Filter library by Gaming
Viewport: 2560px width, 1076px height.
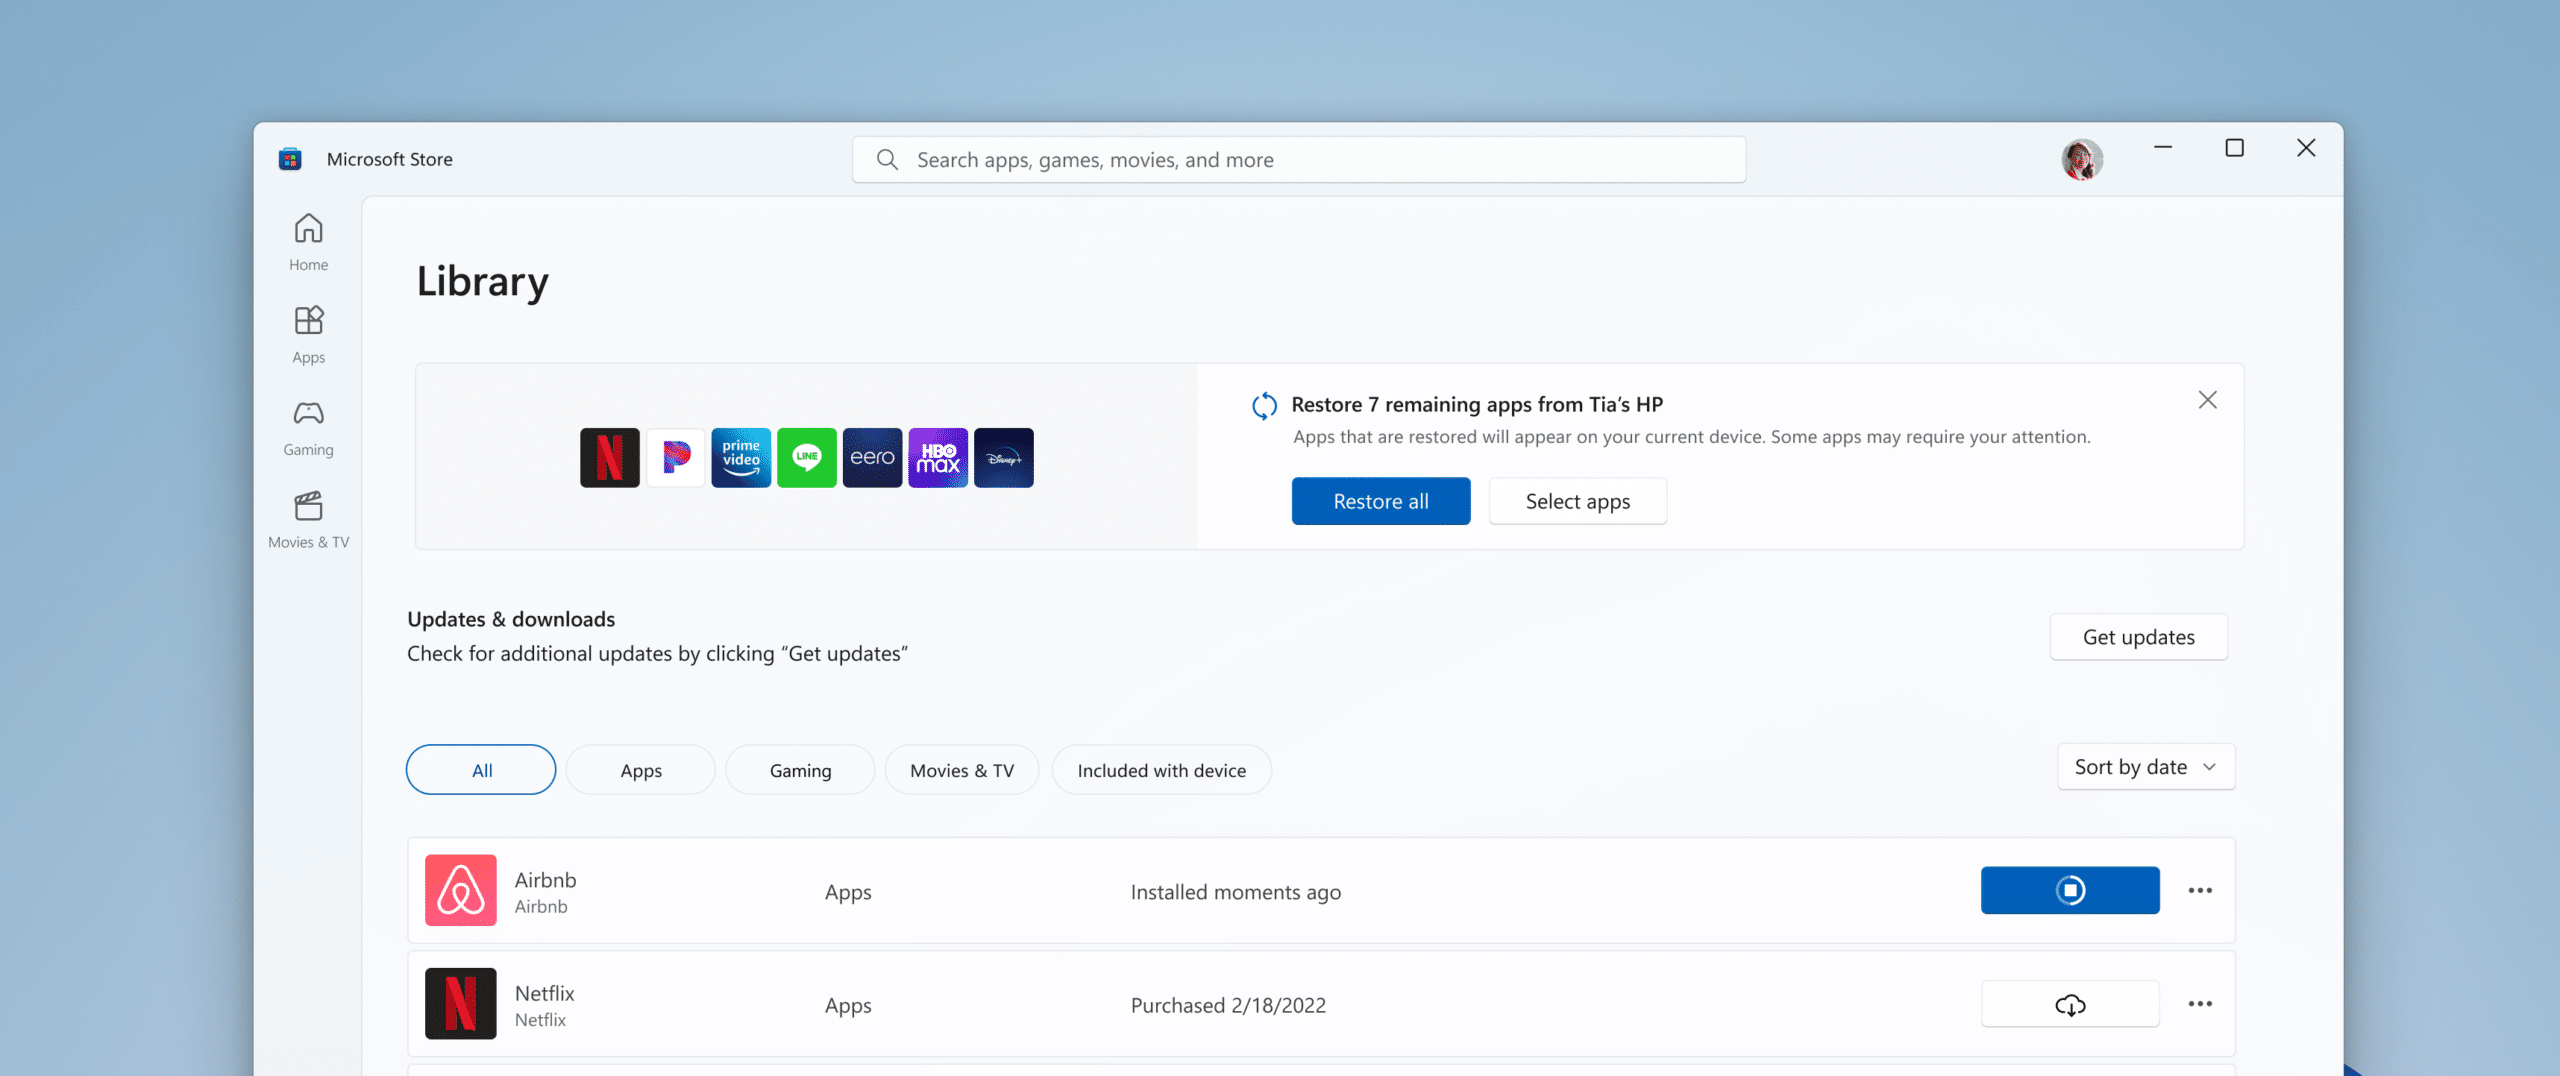(800, 770)
